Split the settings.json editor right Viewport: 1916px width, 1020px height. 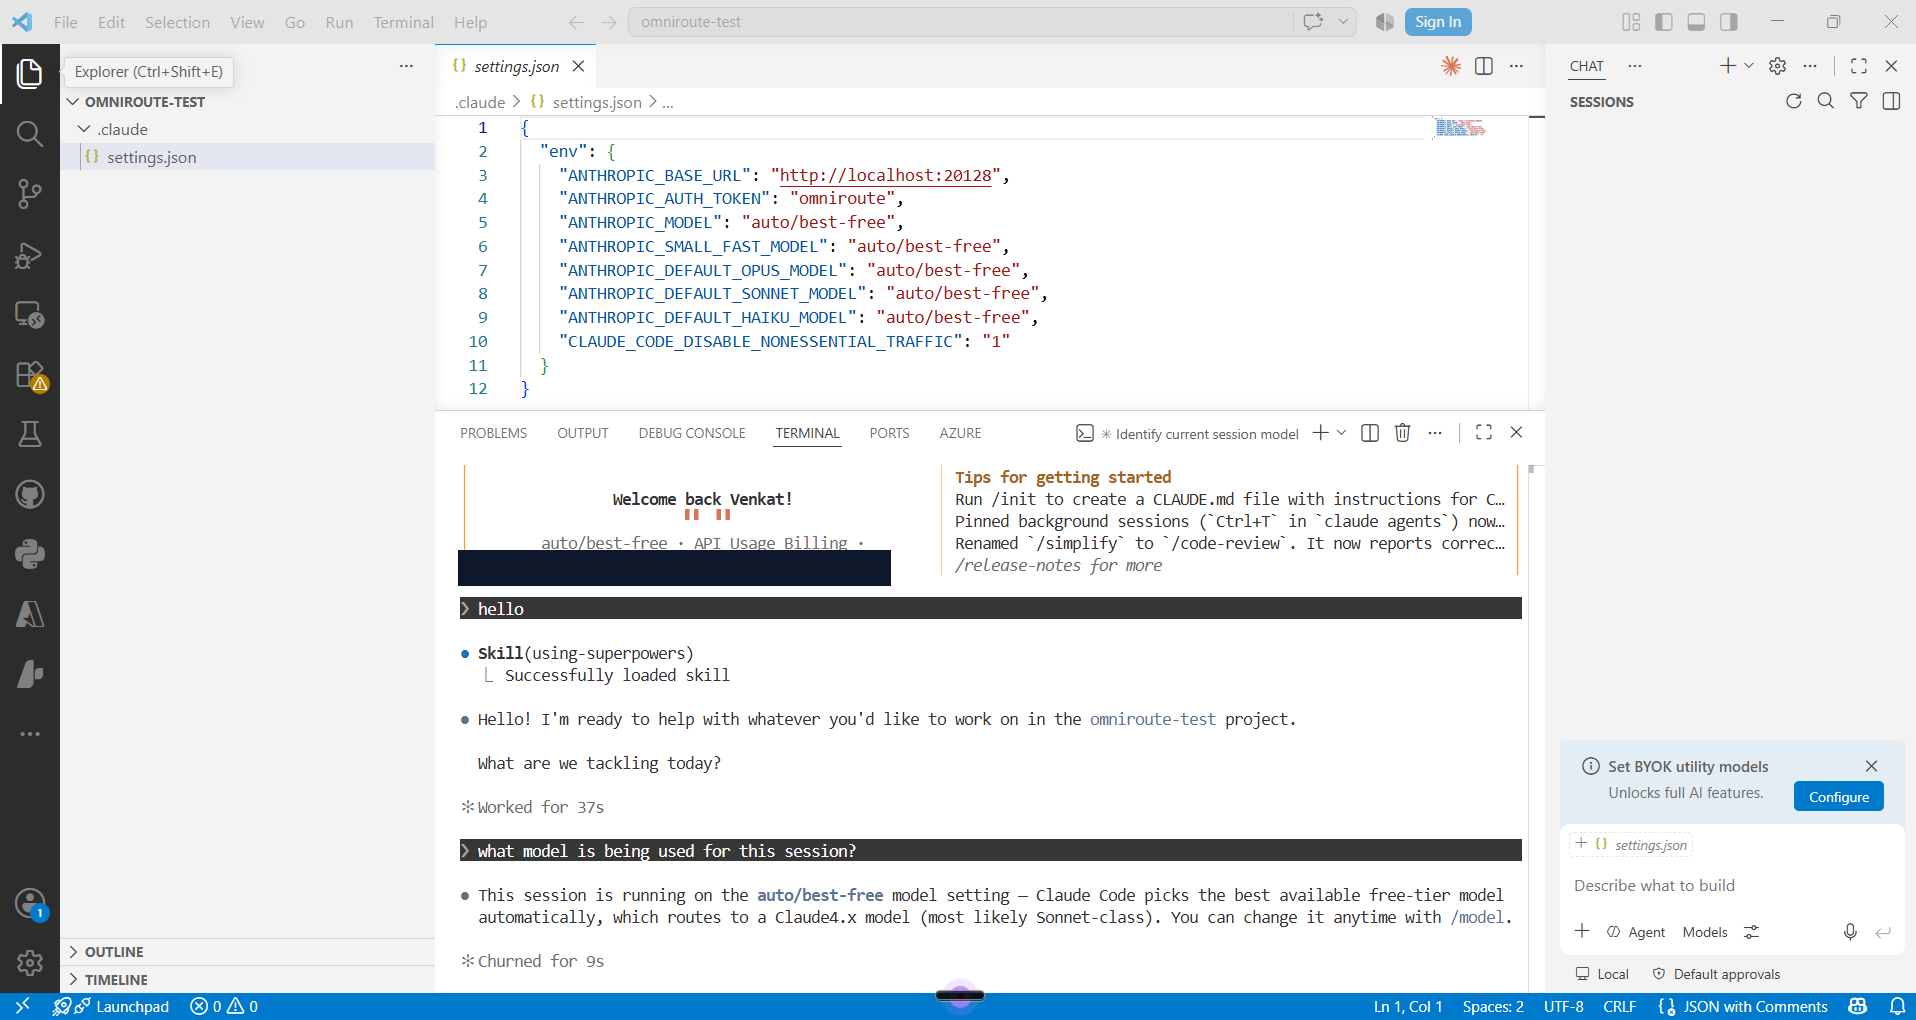pos(1484,66)
